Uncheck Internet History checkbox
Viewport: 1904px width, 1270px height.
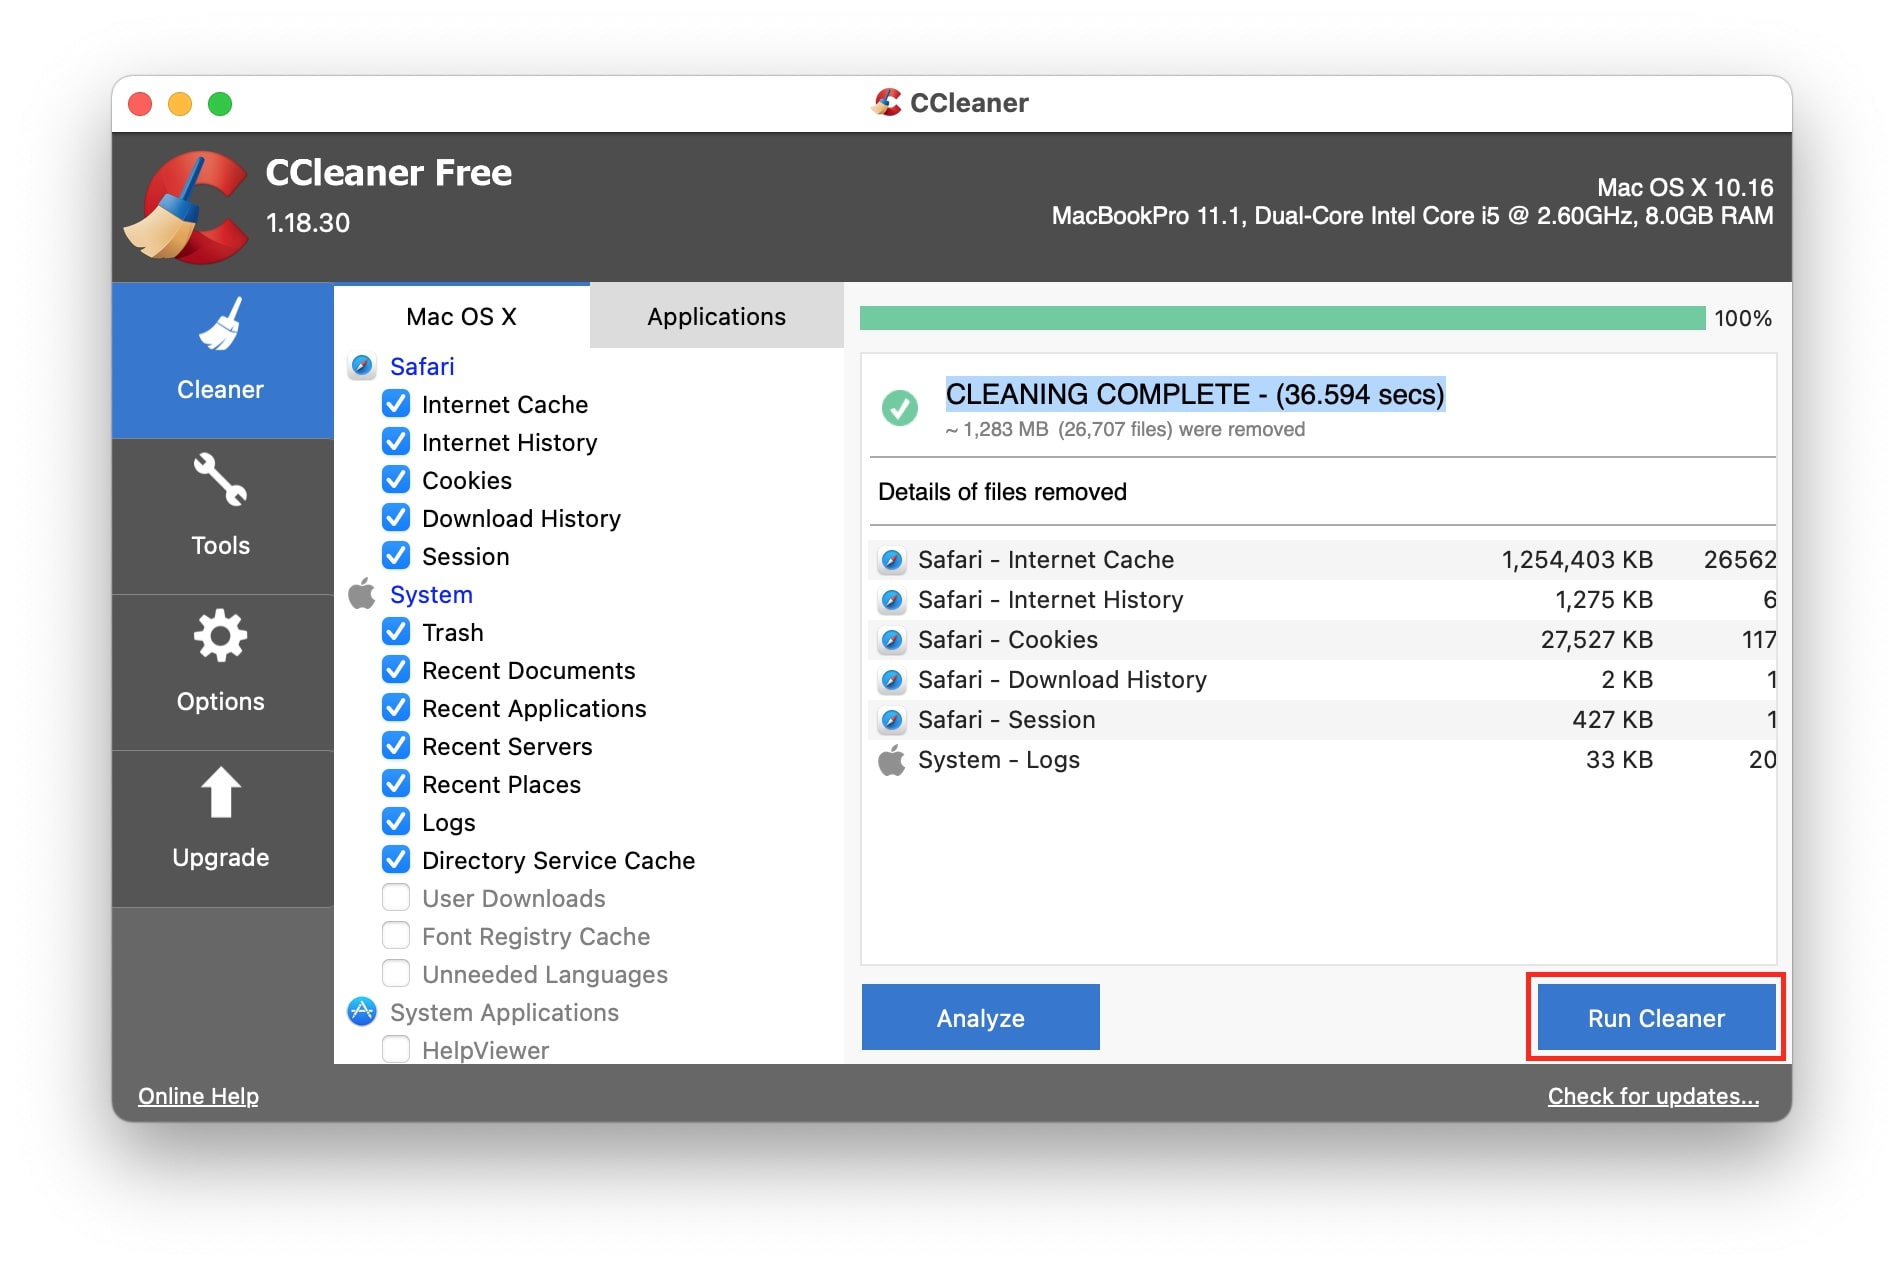pyautogui.click(x=396, y=442)
